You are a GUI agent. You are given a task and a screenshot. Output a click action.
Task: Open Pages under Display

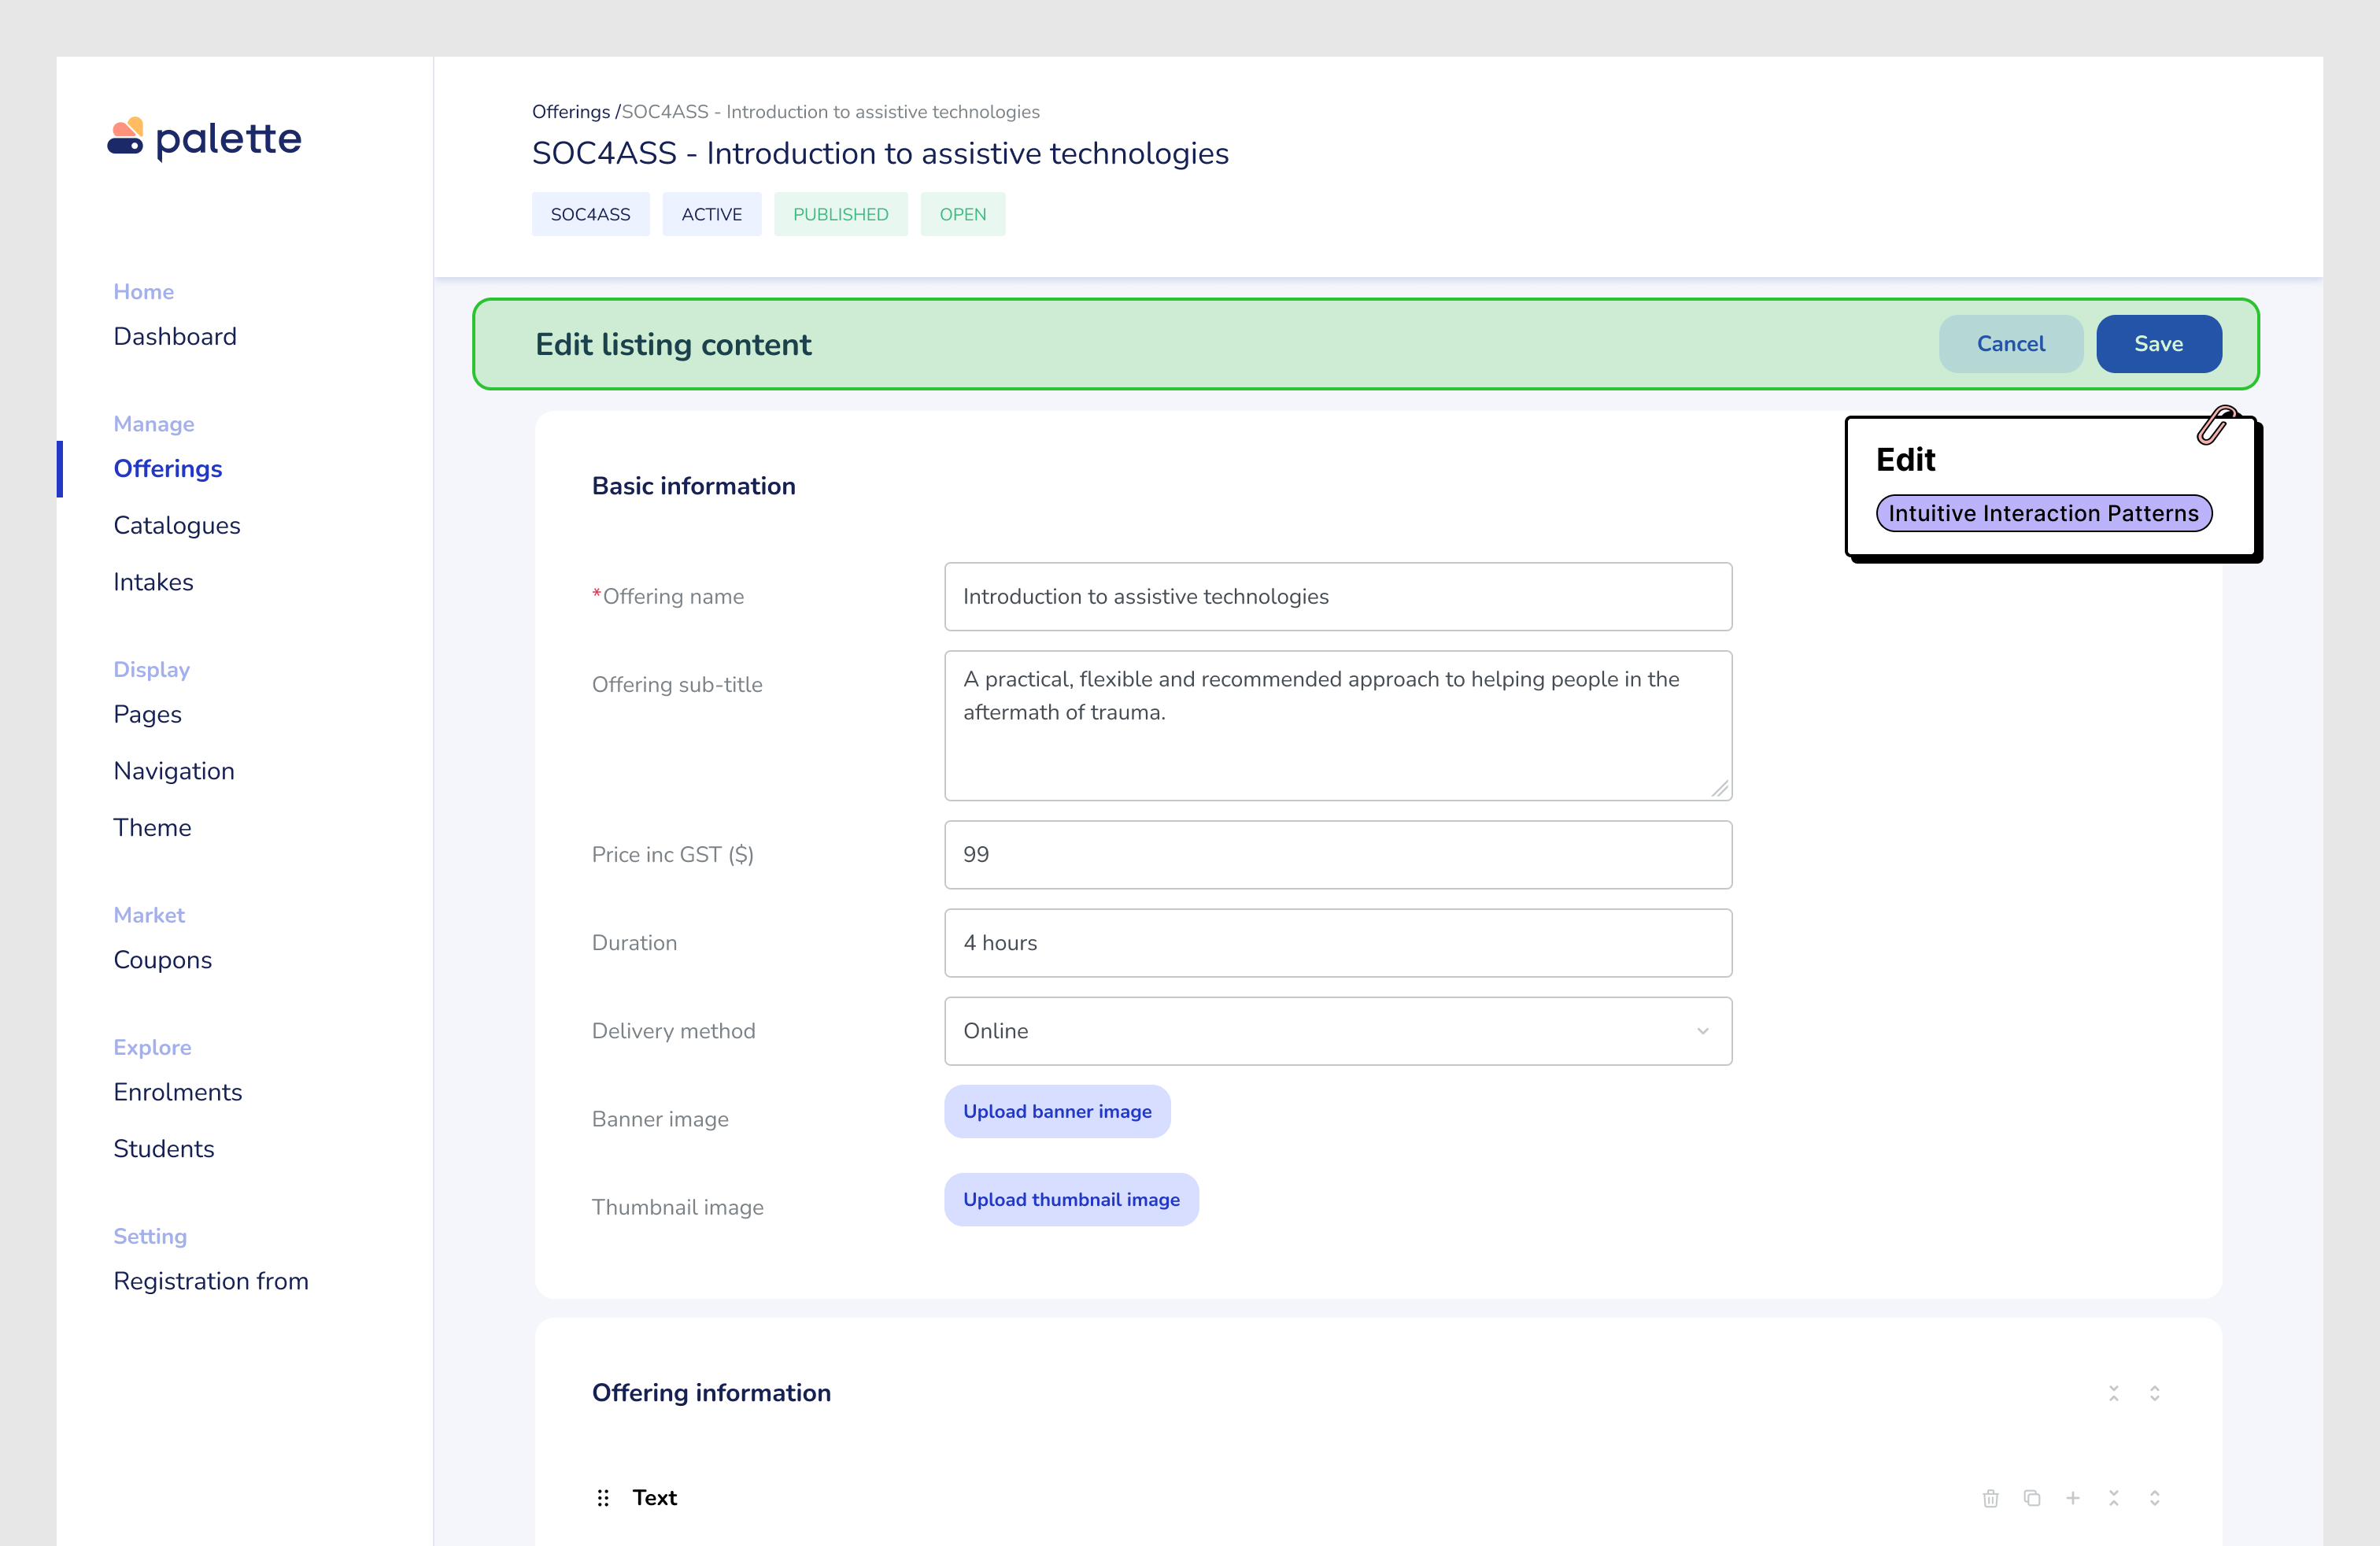coord(147,714)
